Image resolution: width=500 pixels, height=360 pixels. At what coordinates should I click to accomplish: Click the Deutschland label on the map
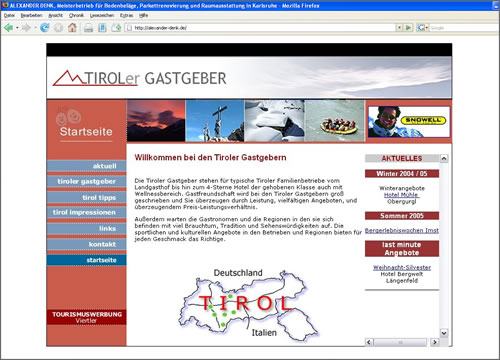pyautogui.click(x=238, y=273)
